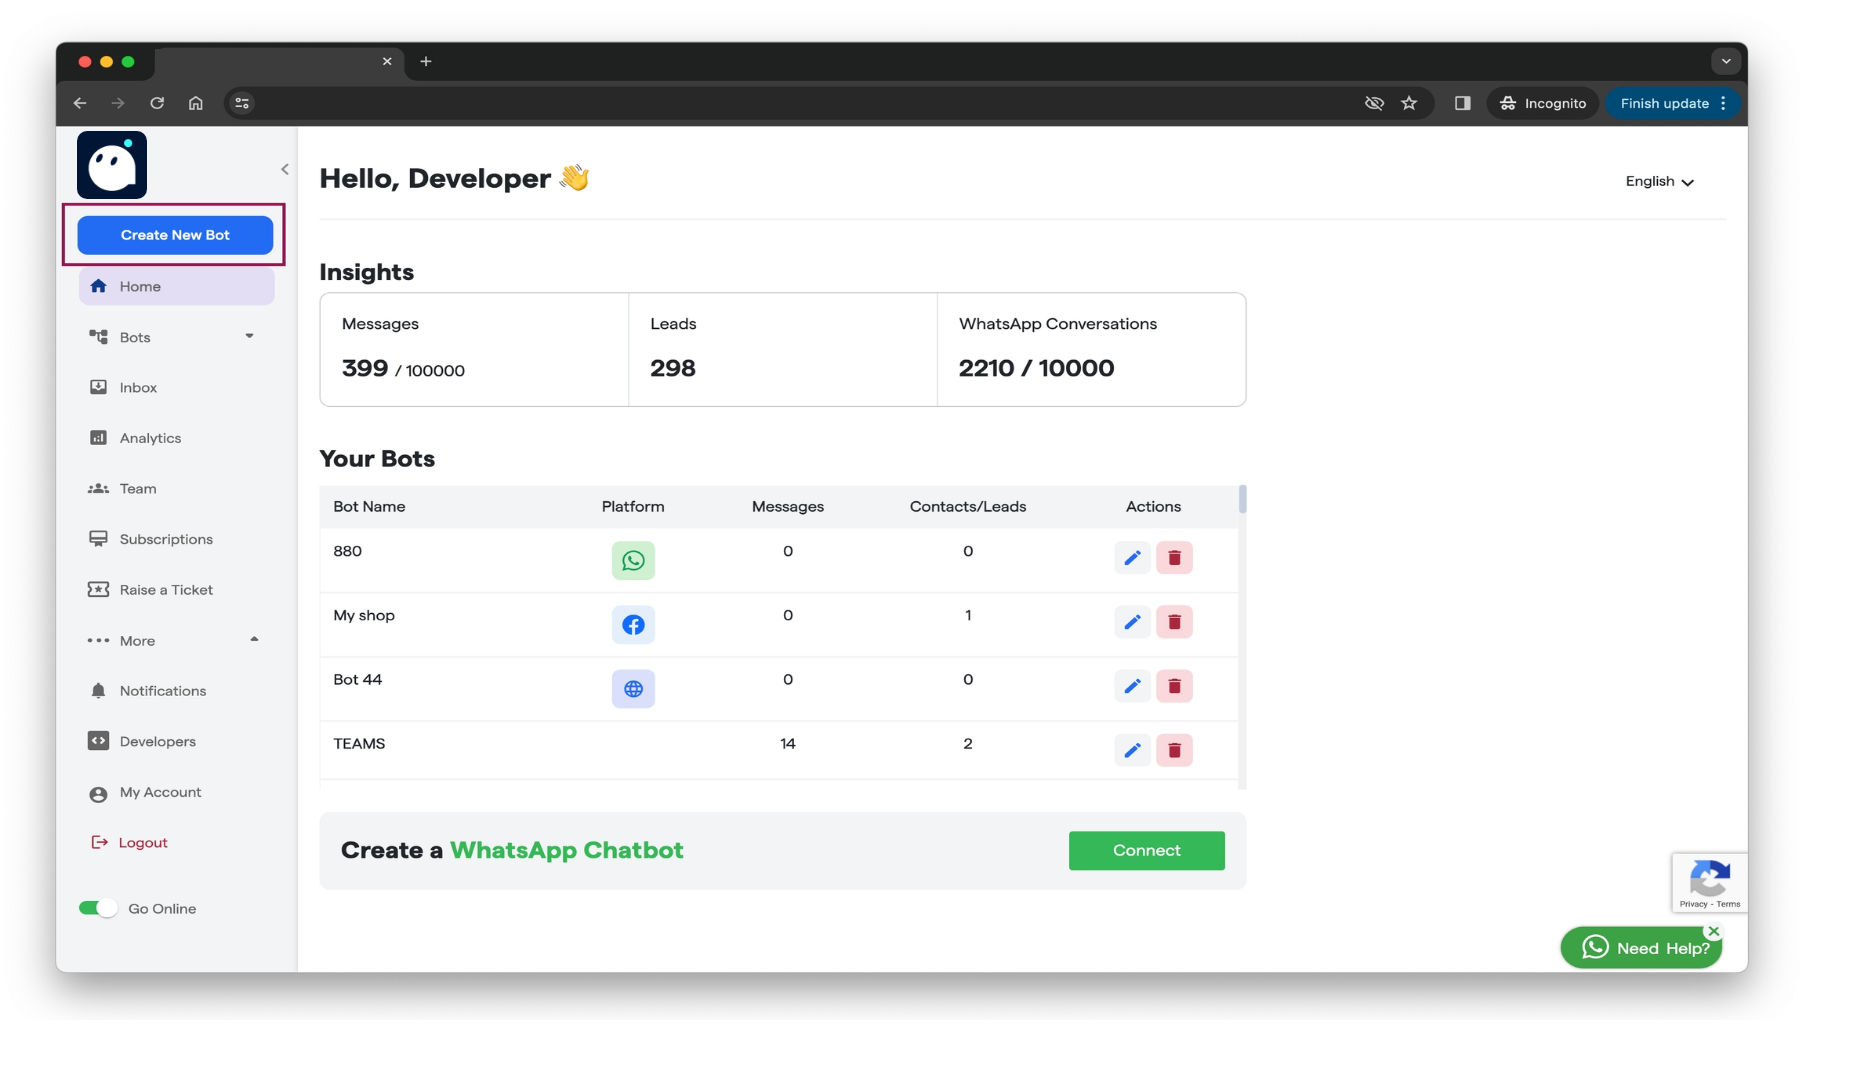
Task: Click the Notifications bell icon
Action: (98, 691)
